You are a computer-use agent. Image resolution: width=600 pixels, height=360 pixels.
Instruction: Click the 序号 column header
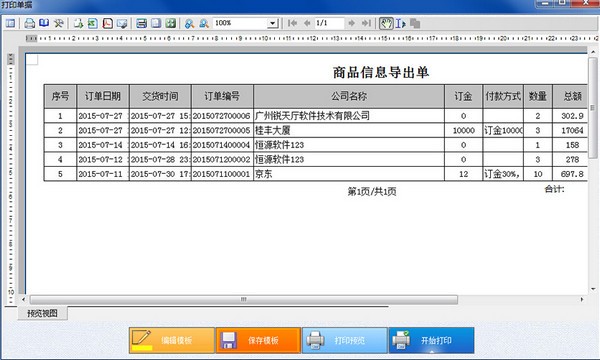(60, 96)
